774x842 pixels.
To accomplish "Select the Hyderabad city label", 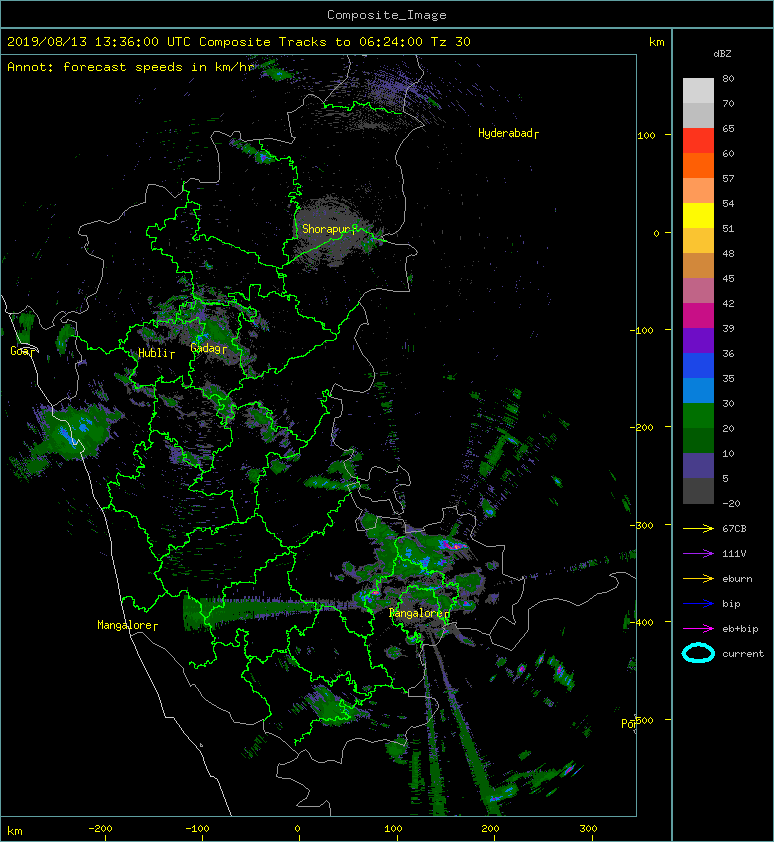I will [508, 133].
